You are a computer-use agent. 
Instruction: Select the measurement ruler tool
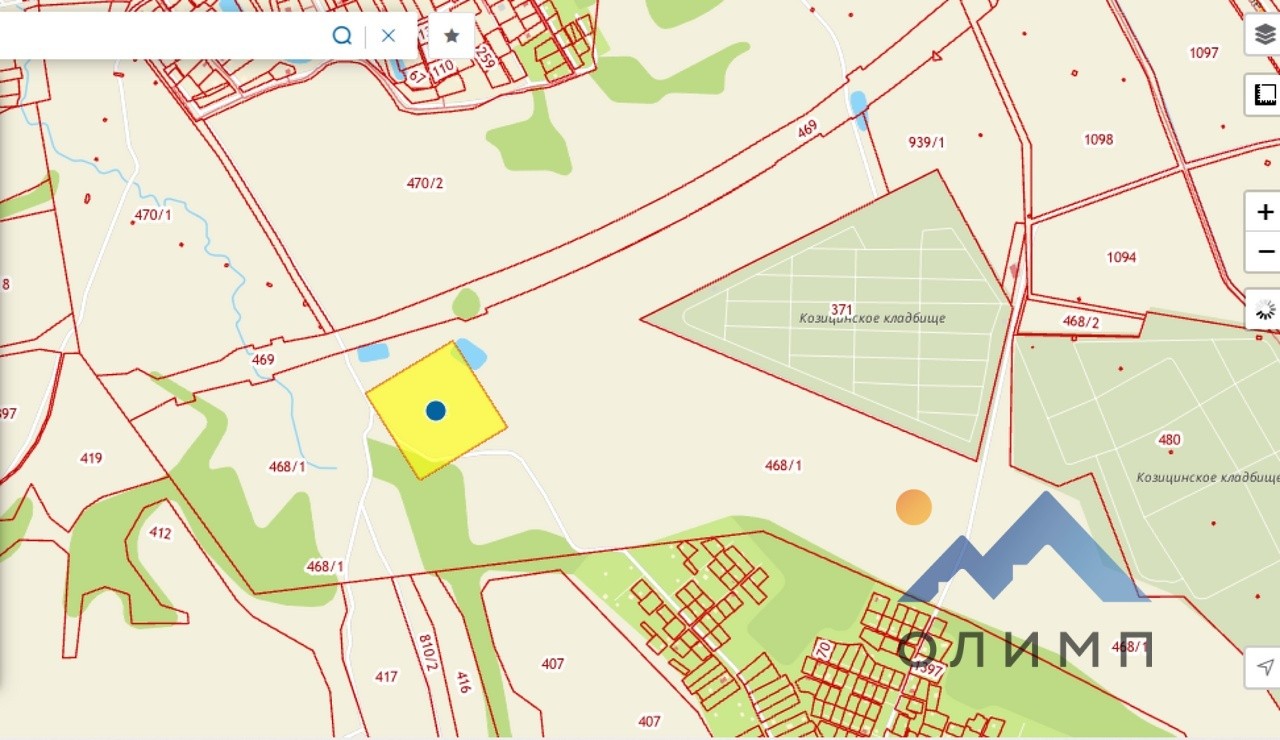pos(1265,95)
